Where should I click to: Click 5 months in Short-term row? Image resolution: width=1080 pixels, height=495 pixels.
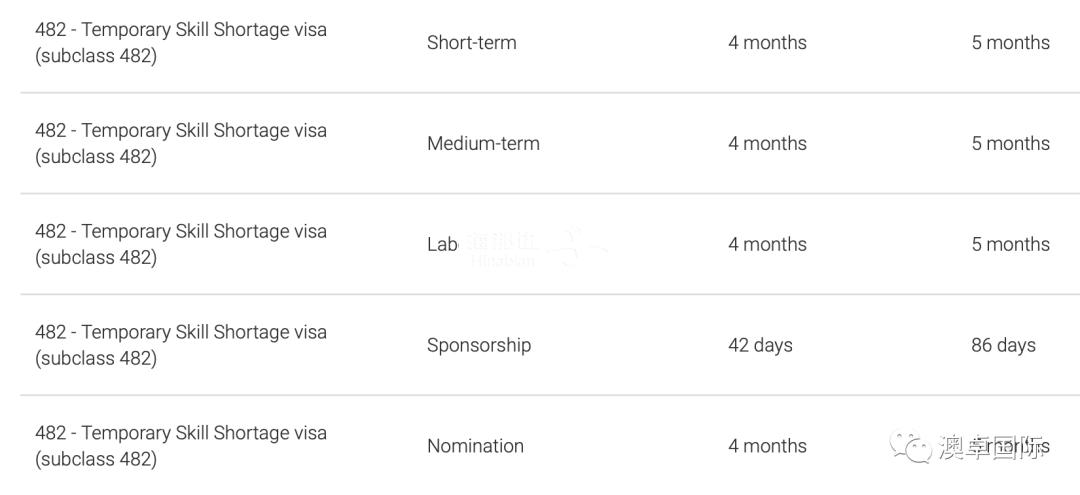point(1010,43)
